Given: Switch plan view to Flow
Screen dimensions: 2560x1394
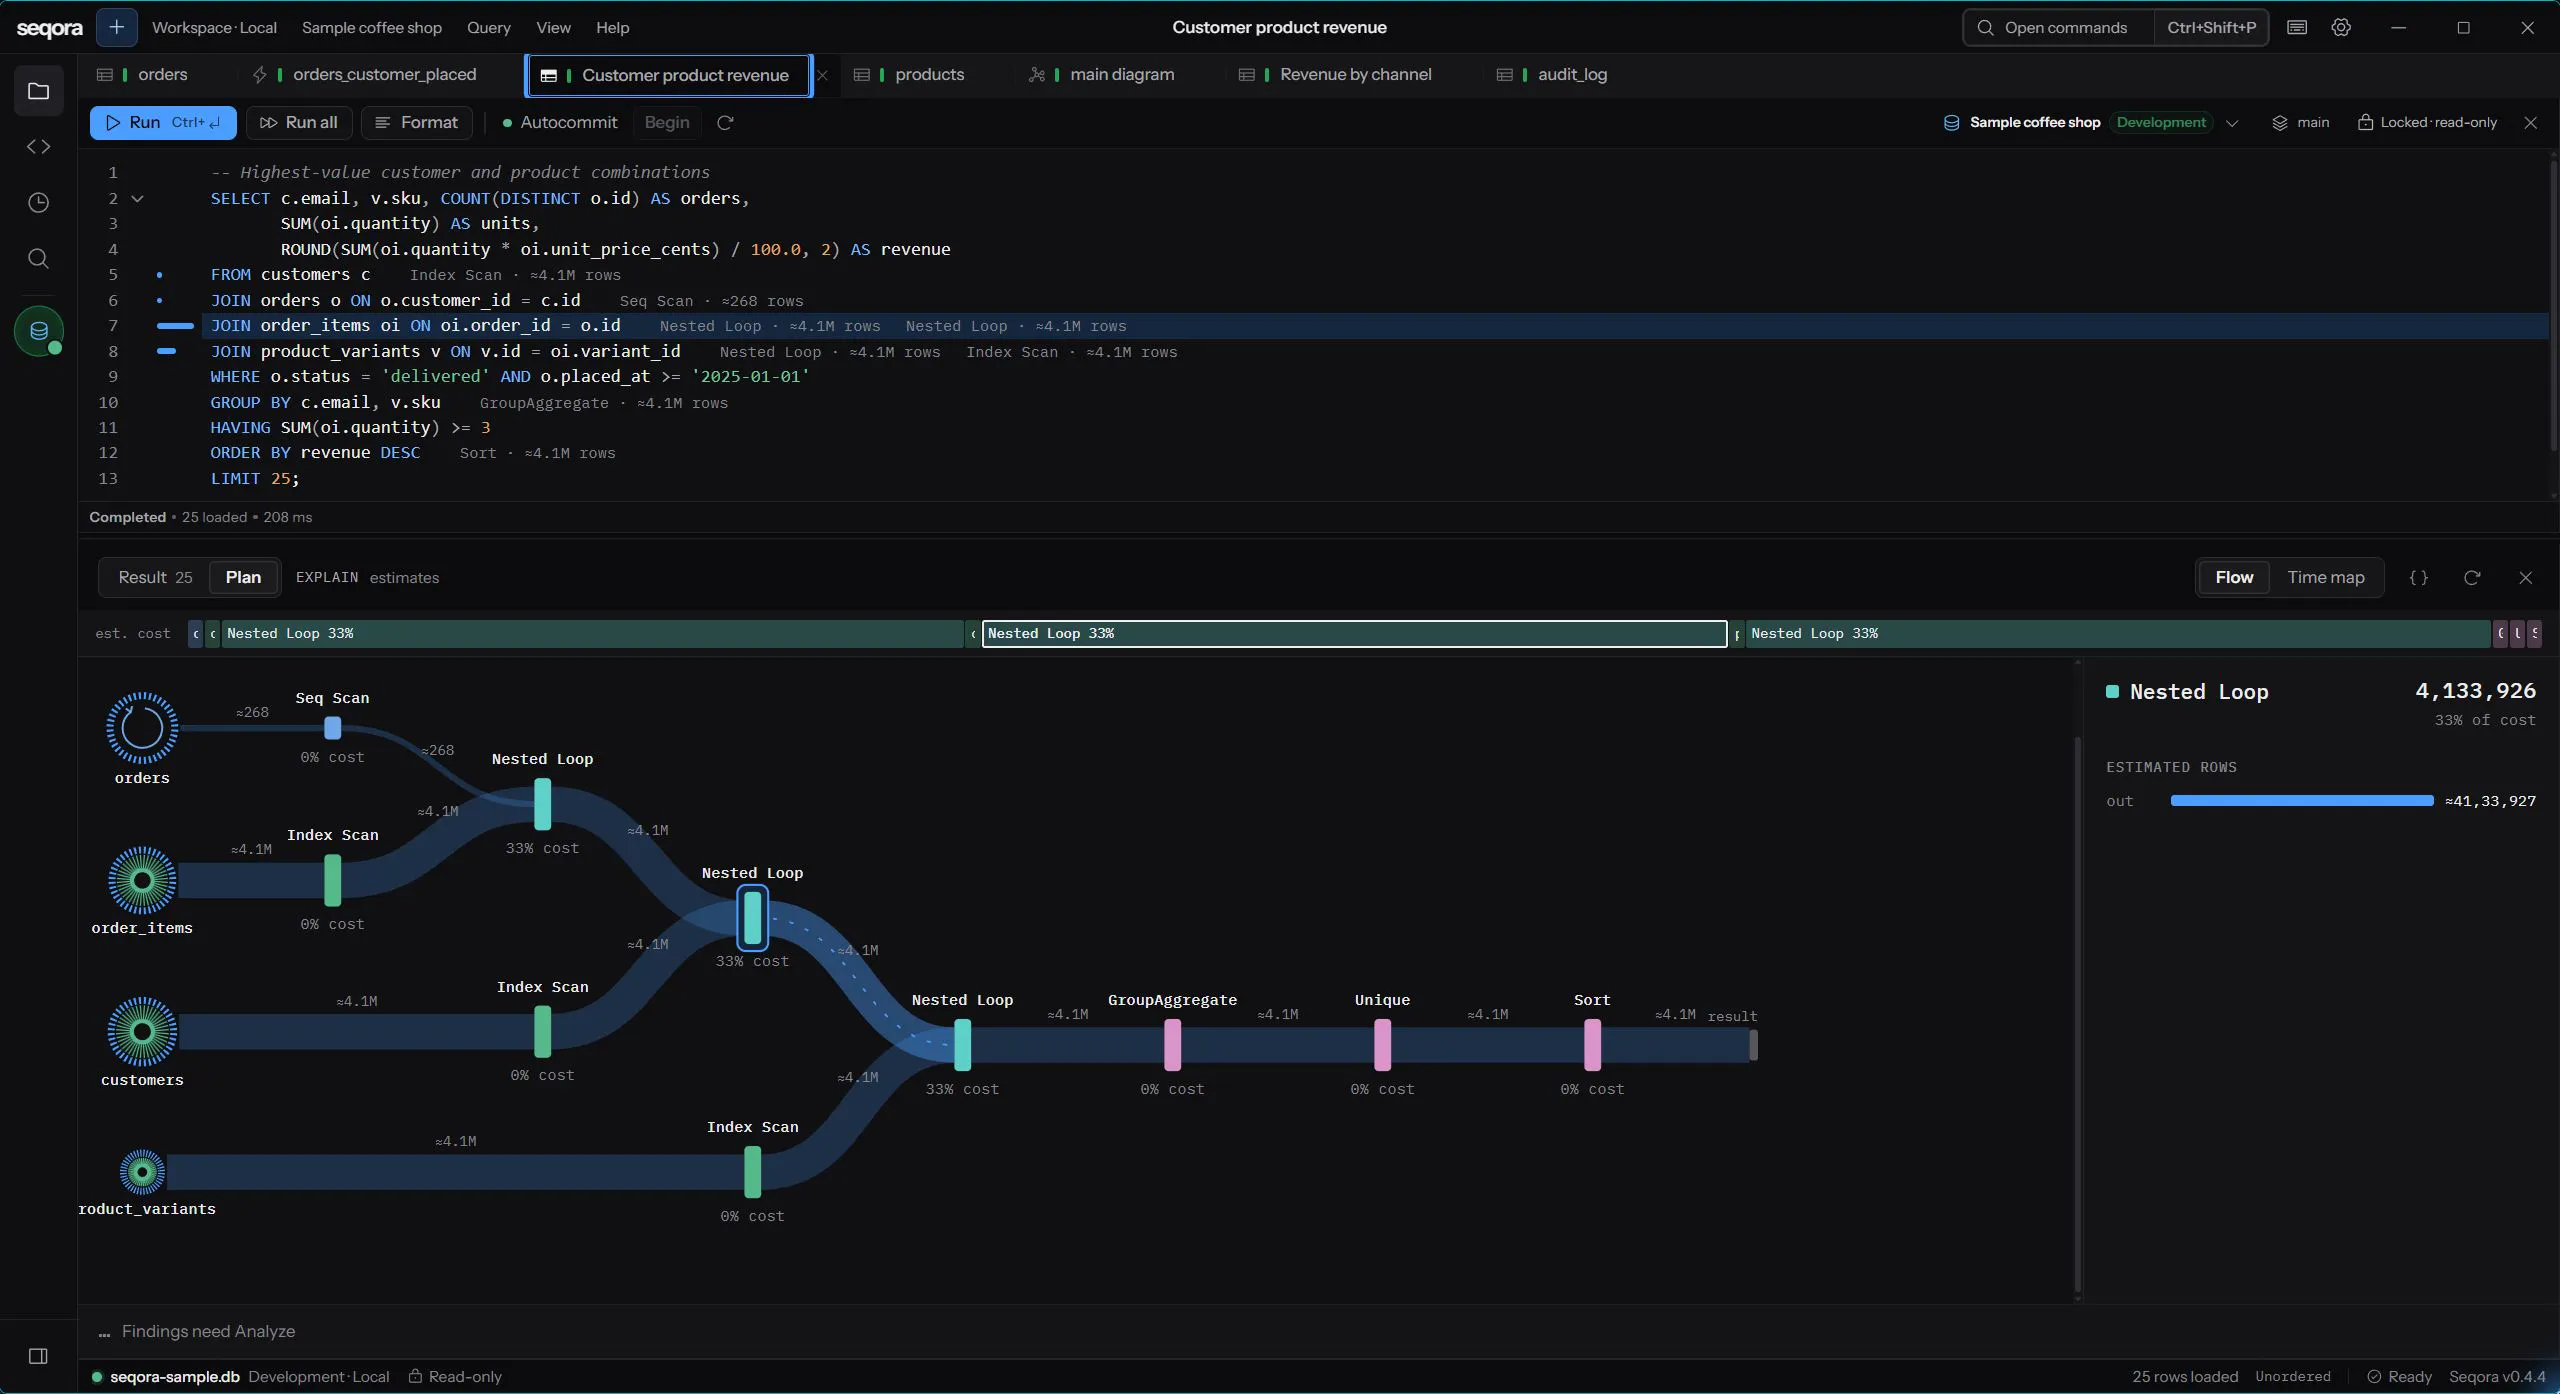Looking at the screenshot, I should click(2234, 577).
